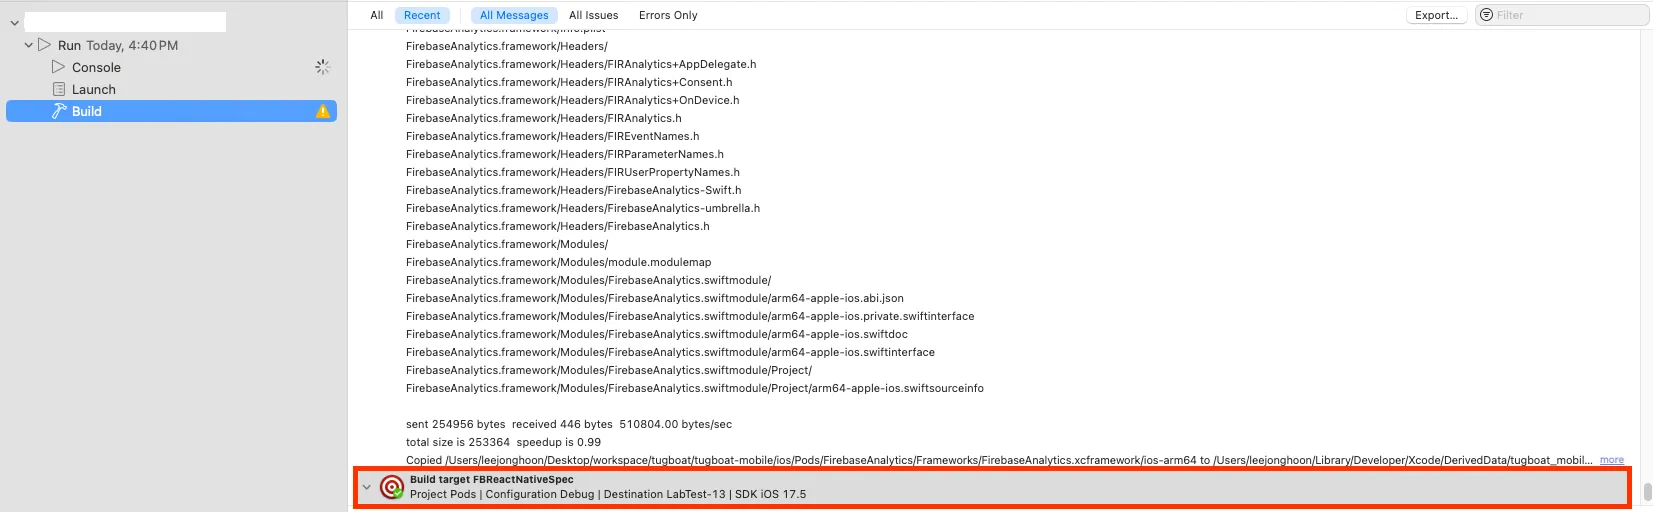1653x512 pixels.
Task: Select the arm64-apple-ios.swiftdoc log line
Action: click(657, 334)
